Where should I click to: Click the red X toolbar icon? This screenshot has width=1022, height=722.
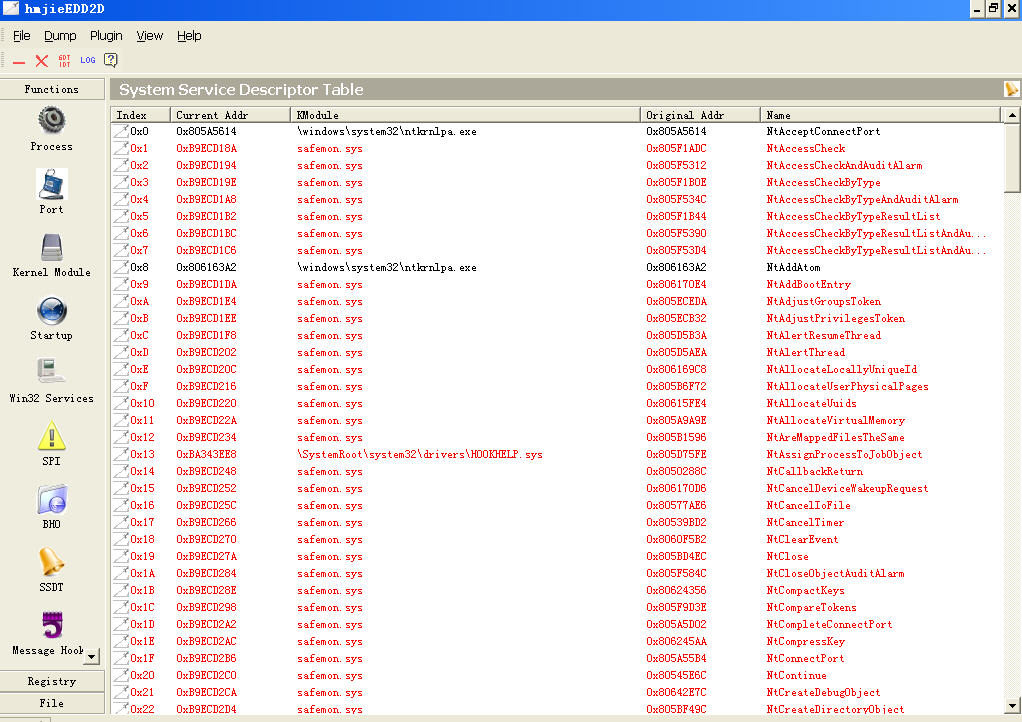pyautogui.click(x=42, y=61)
